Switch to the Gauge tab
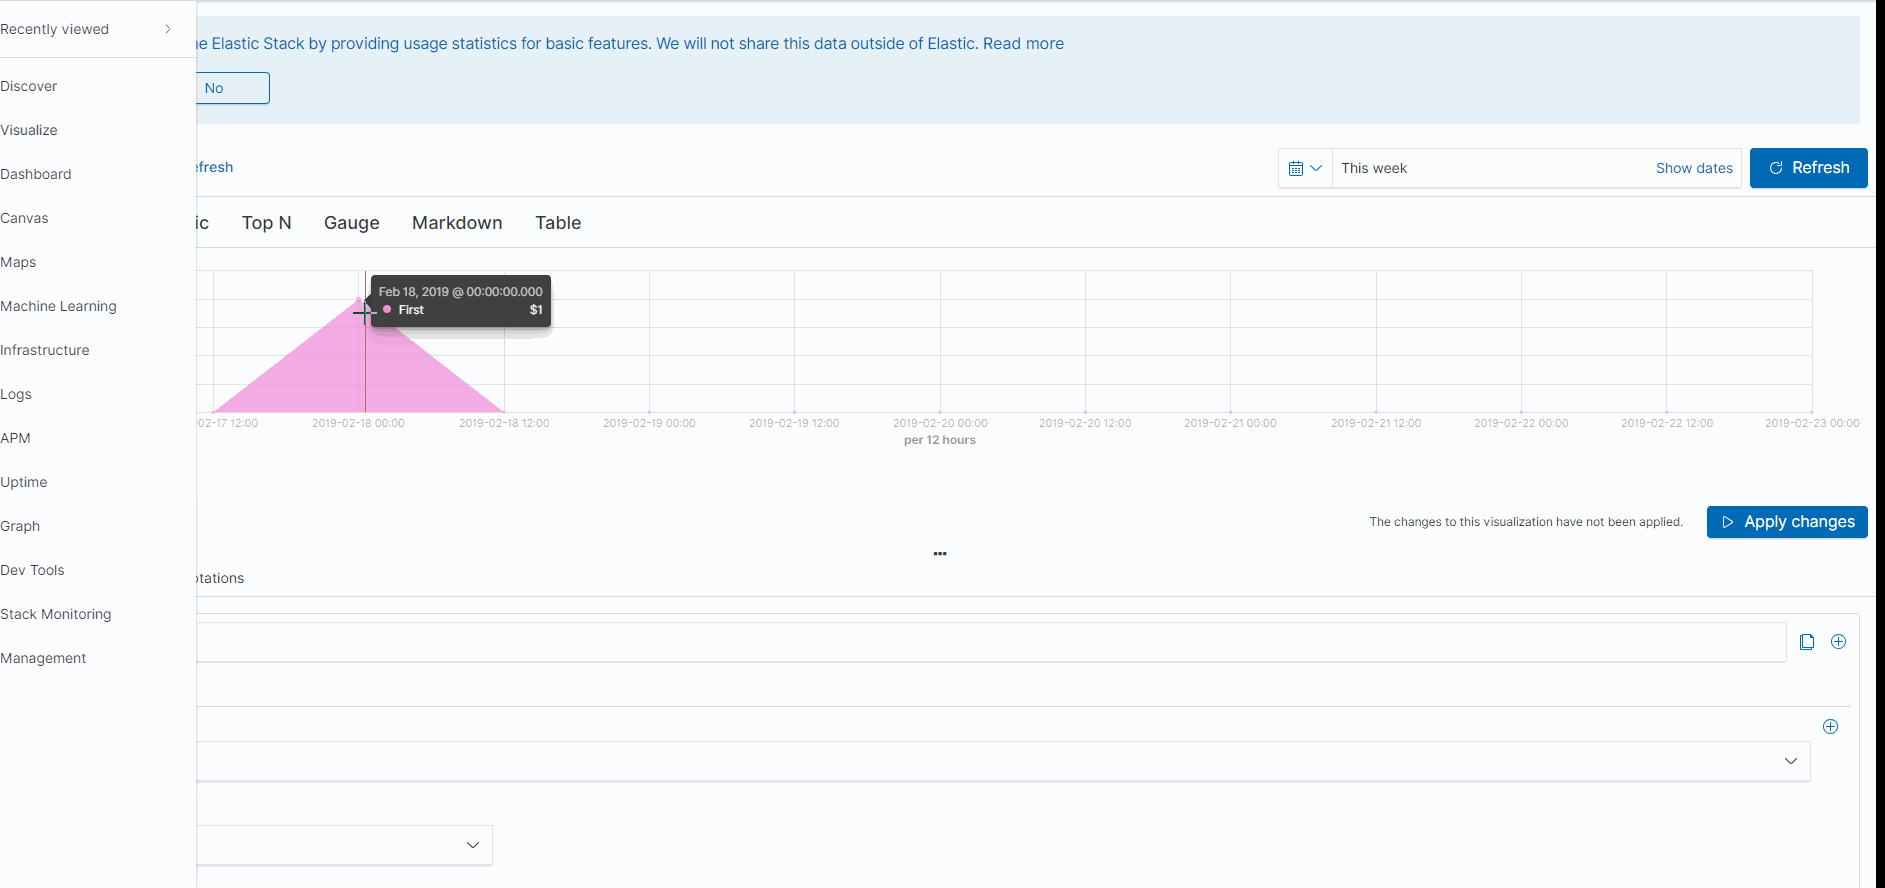Viewport: 1885px width, 888px height. [x=352, y=223]
